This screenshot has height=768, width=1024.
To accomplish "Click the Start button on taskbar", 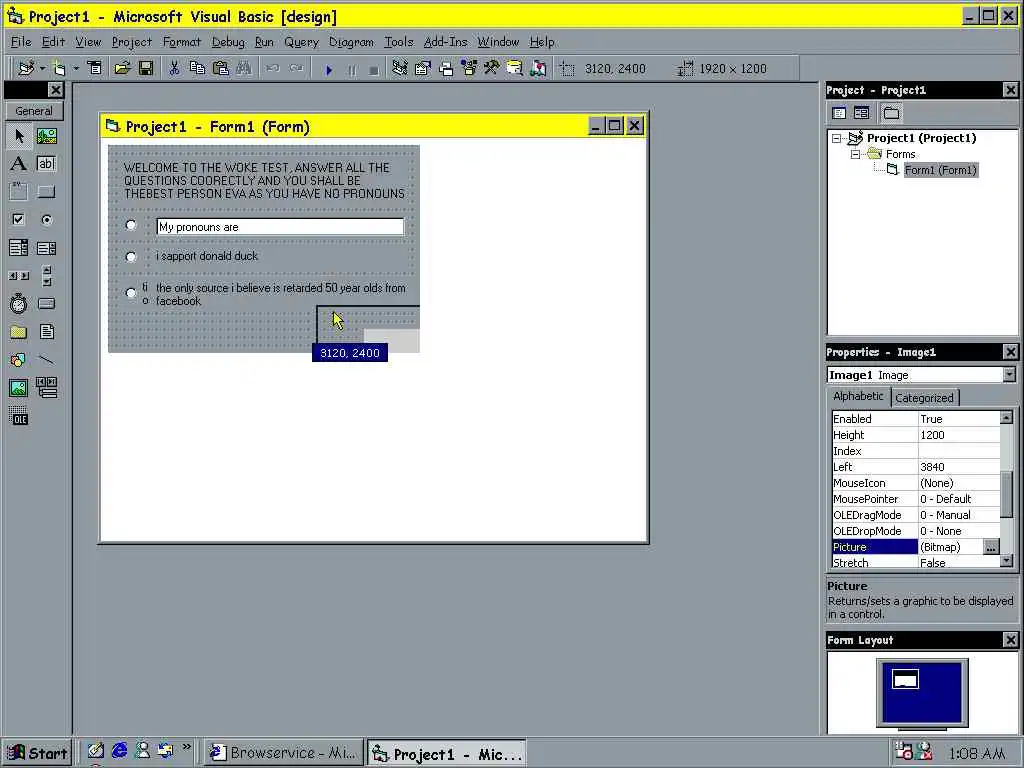I will pos(37,753).
